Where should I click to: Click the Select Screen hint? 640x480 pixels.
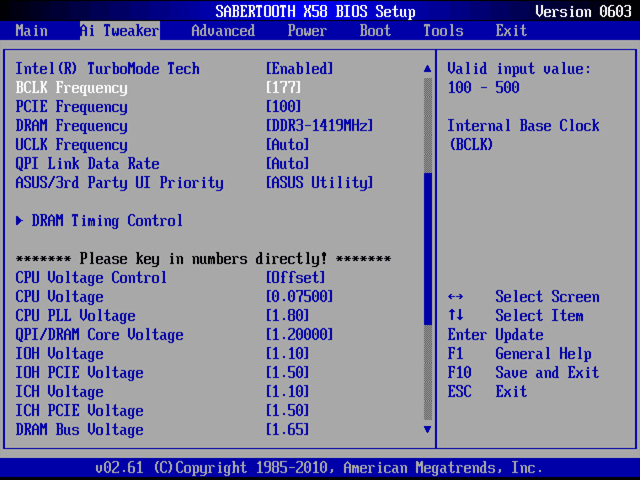547,297
